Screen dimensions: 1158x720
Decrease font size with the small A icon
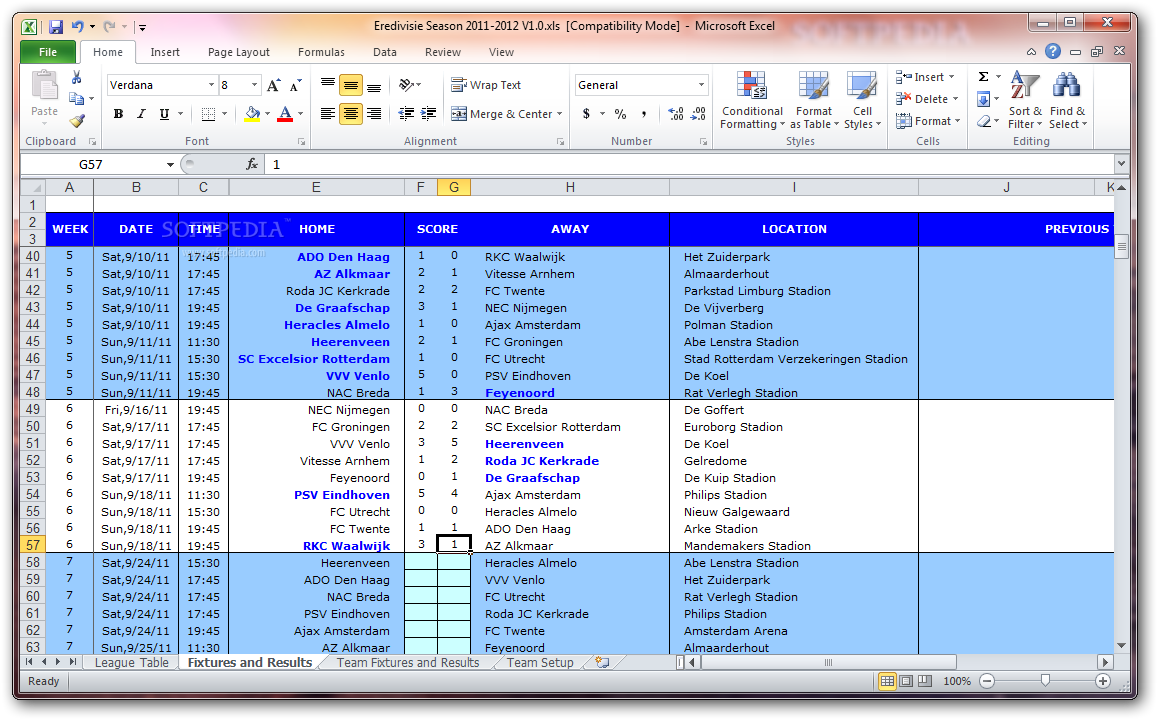coord(295,85)
